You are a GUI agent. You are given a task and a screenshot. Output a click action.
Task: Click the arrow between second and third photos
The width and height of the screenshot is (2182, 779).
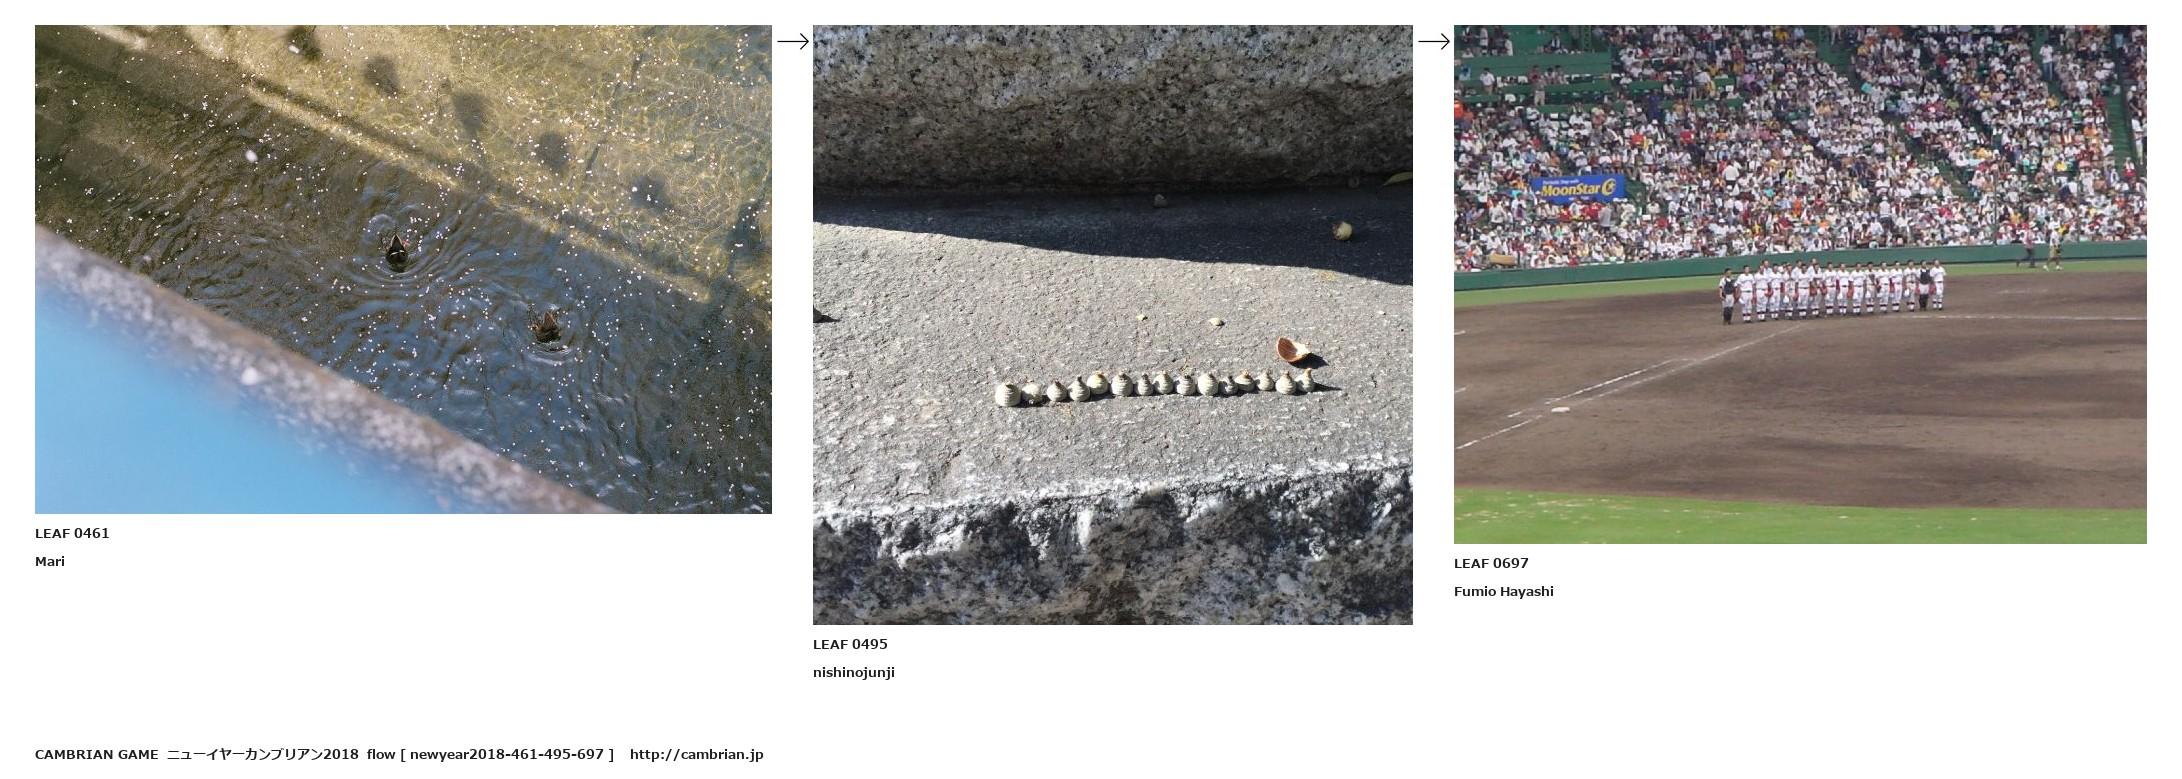[x=1434, y=41]
